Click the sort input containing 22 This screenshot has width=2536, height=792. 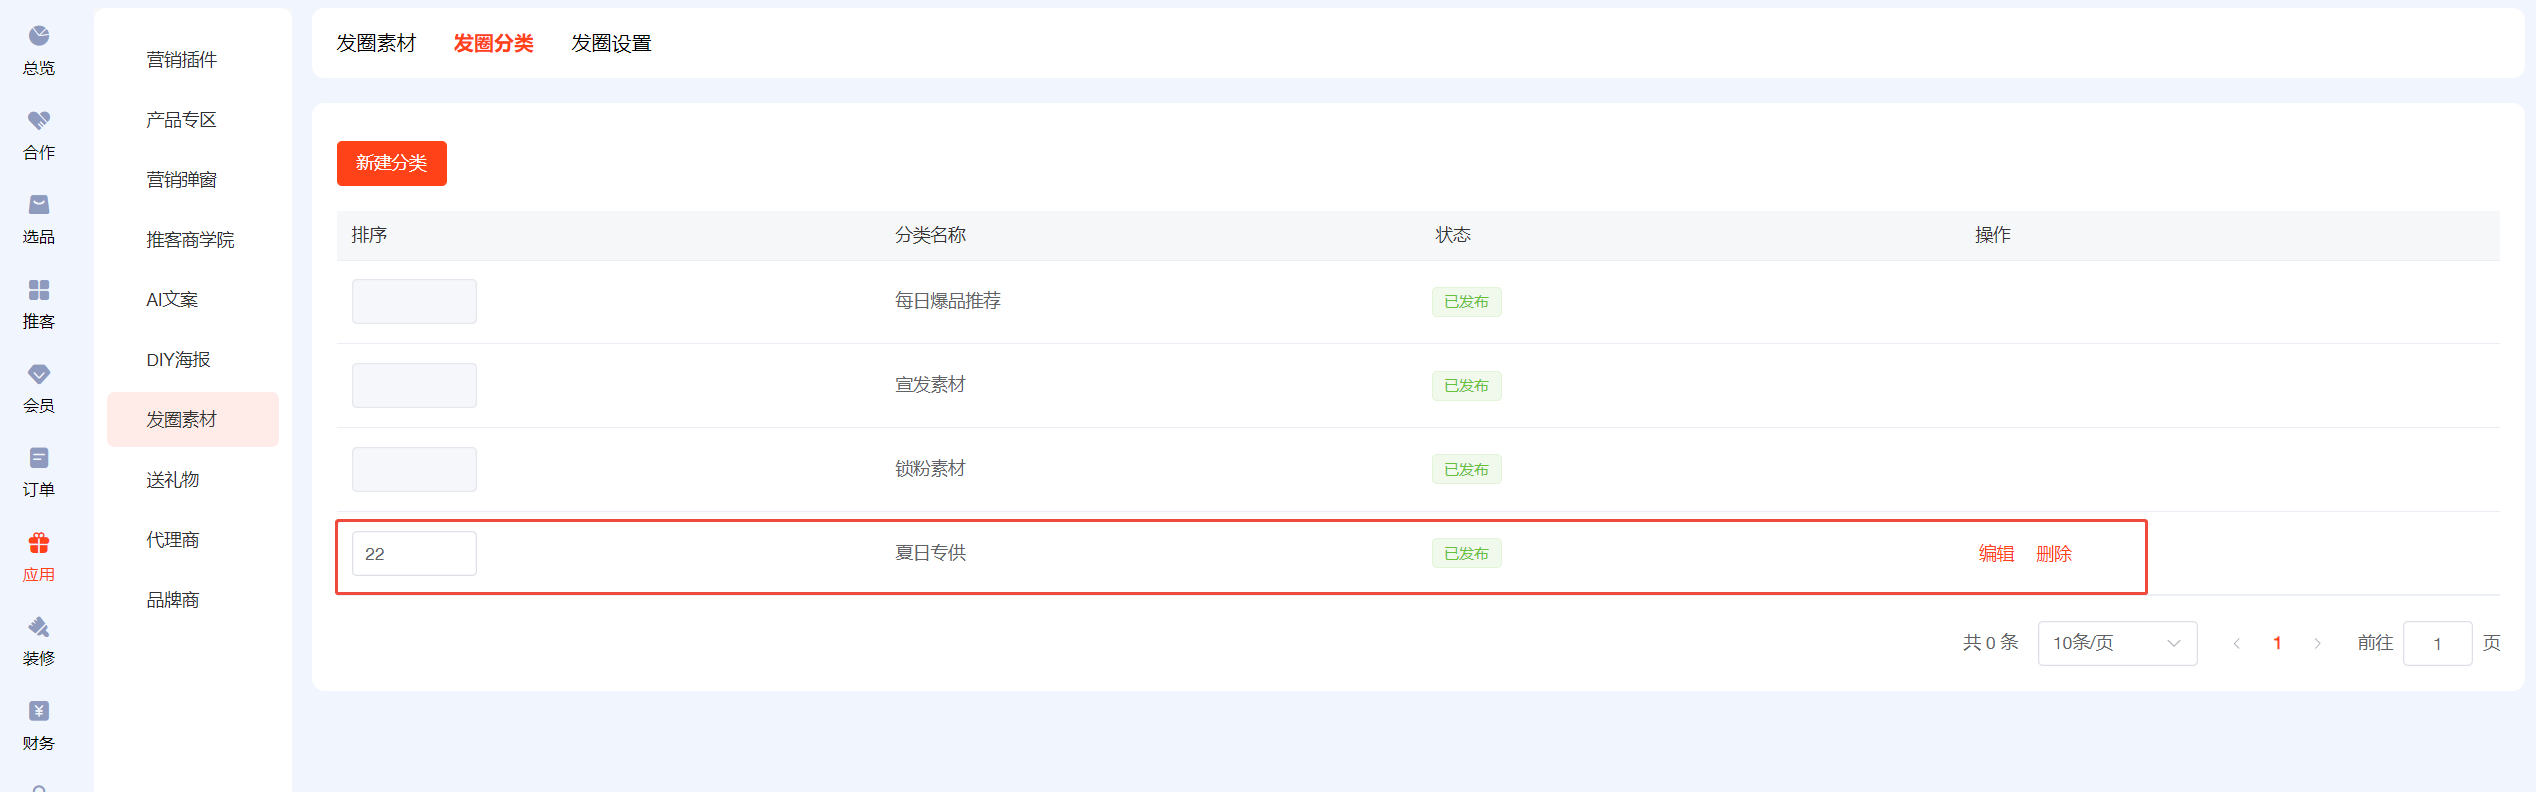pos(414,554)
